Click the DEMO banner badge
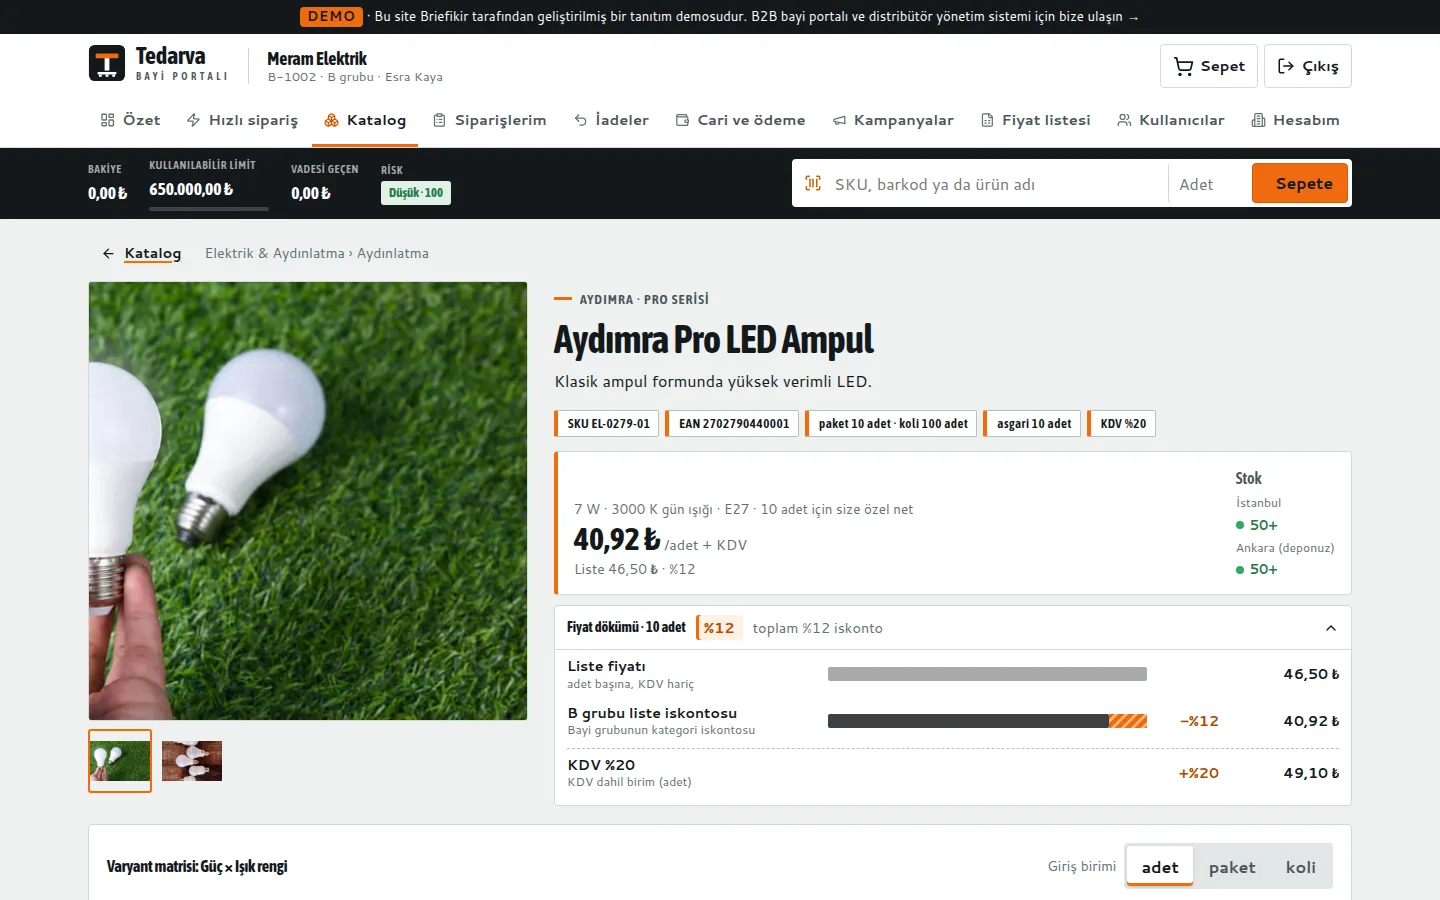 [x=331, y=17]
